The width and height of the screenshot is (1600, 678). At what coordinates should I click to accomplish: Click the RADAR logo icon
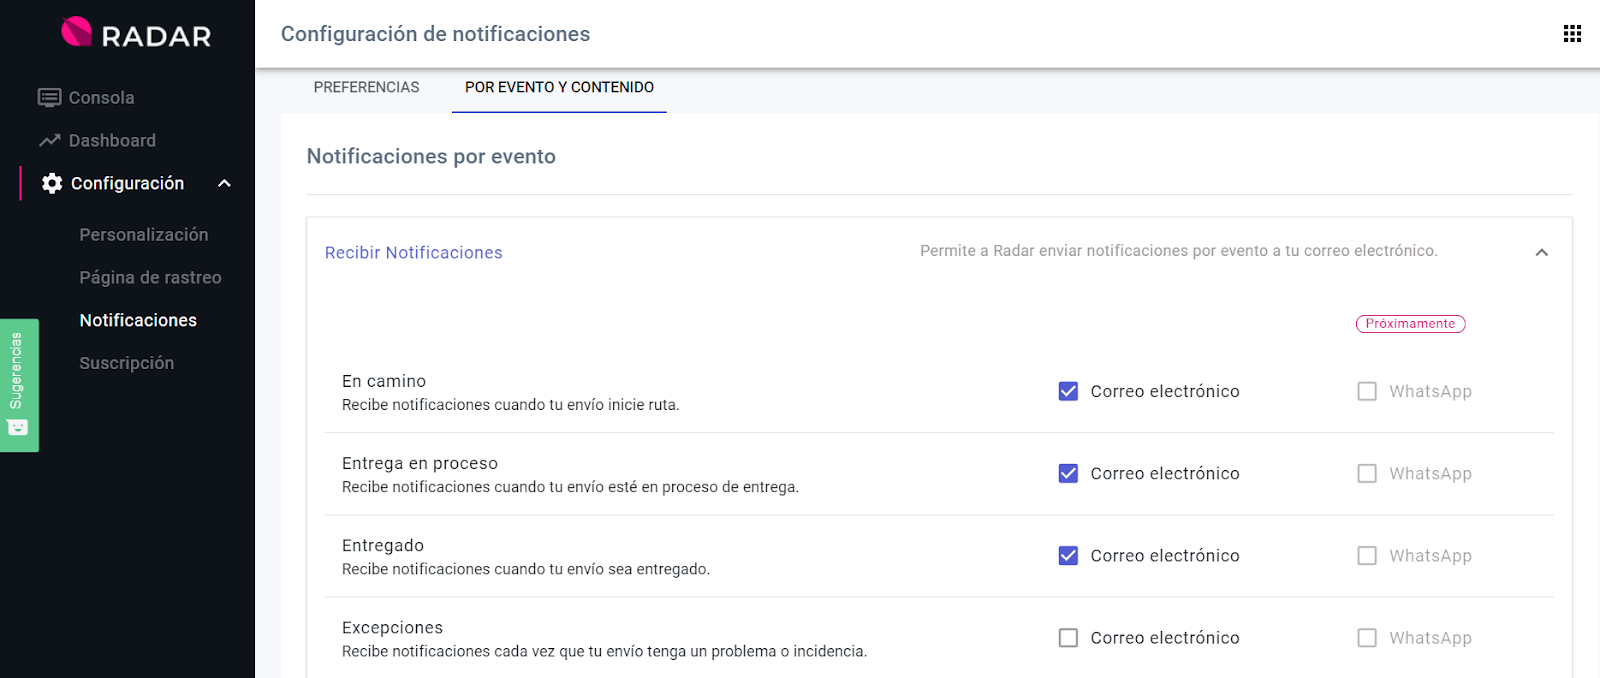pyautogui.click(x=77, y=32)
